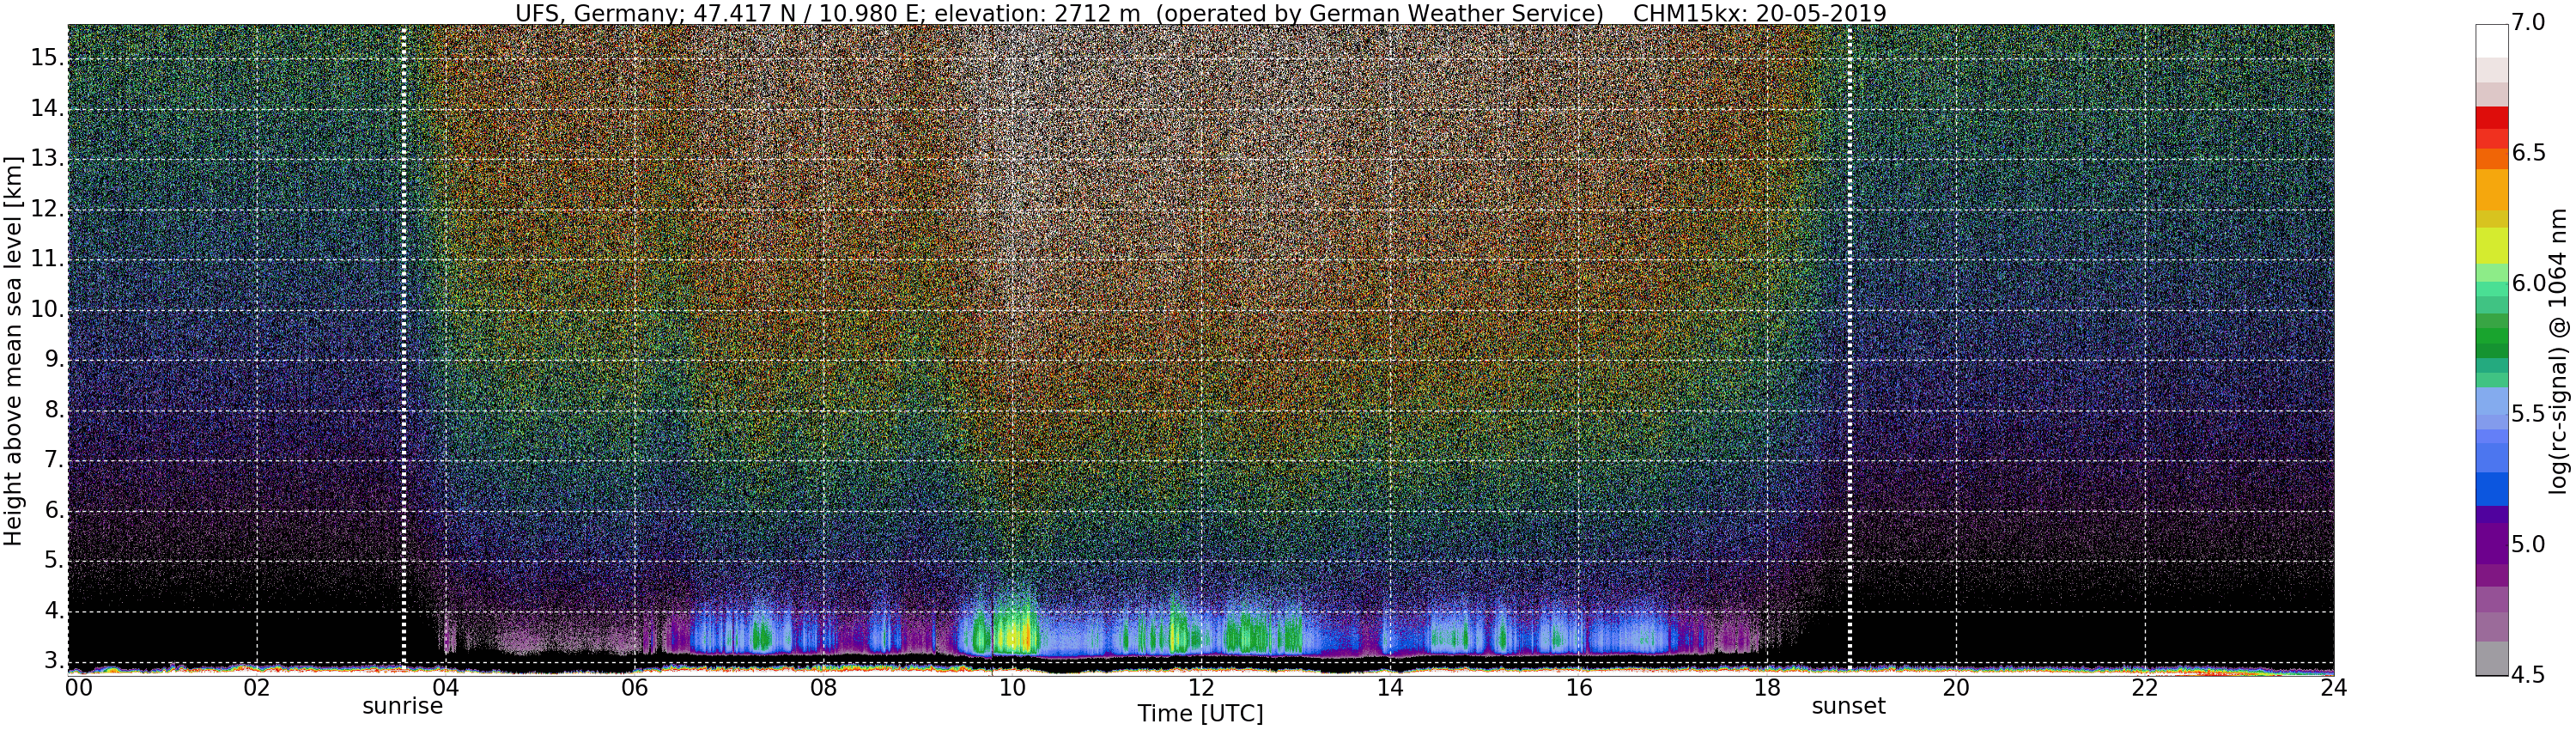
Task: Click the height axis tick '10.'
Action: 46,310
